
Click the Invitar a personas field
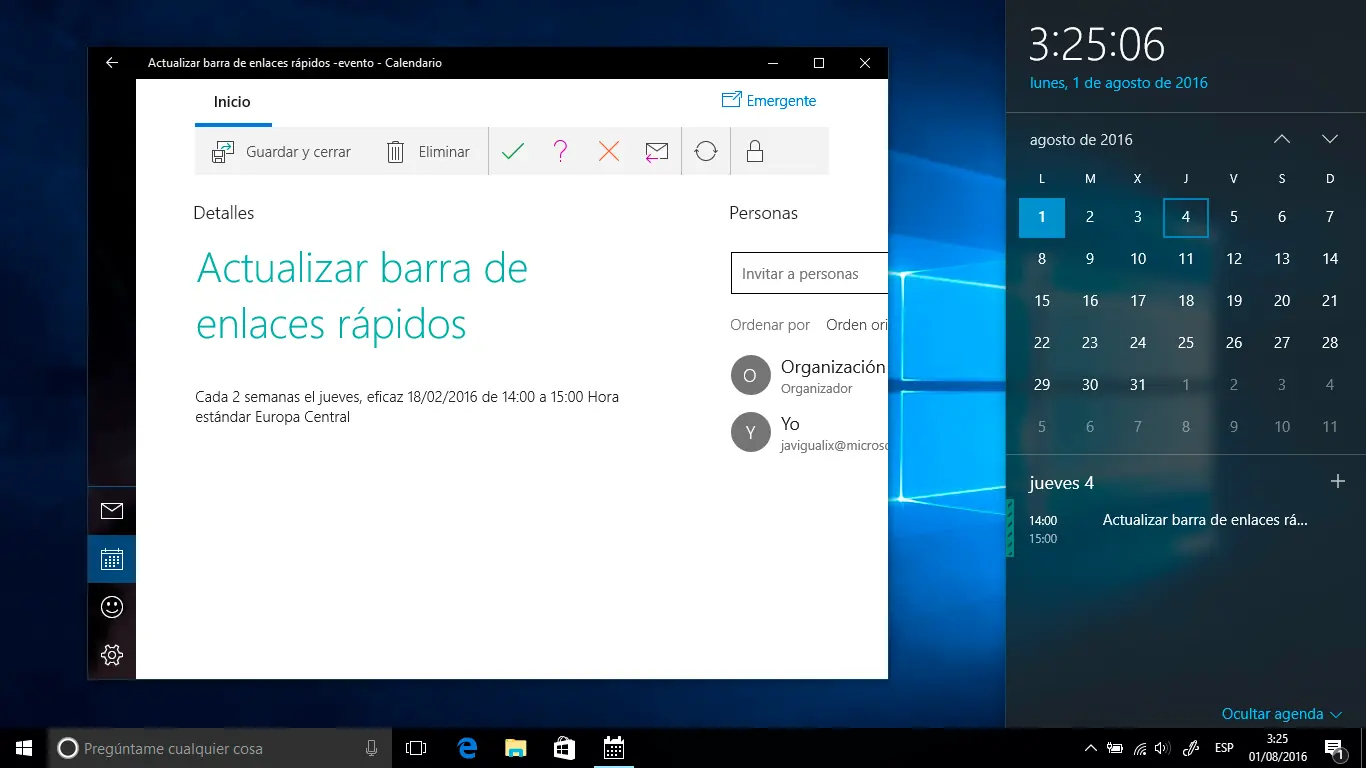(x=805, y=272)
